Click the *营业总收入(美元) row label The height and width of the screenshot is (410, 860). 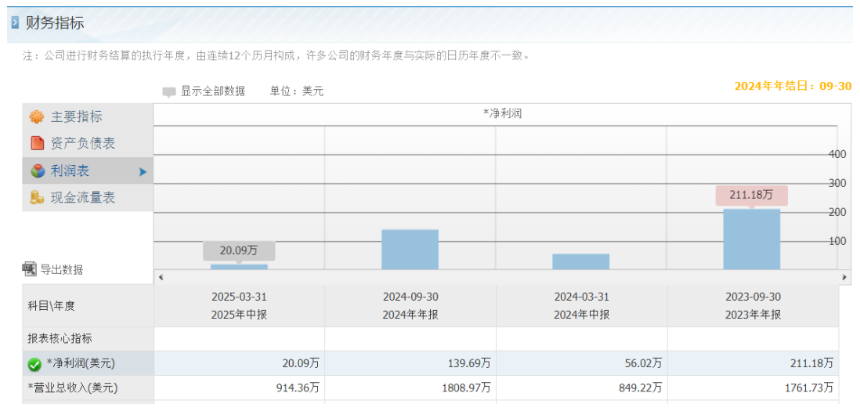(x=73, y=388)
